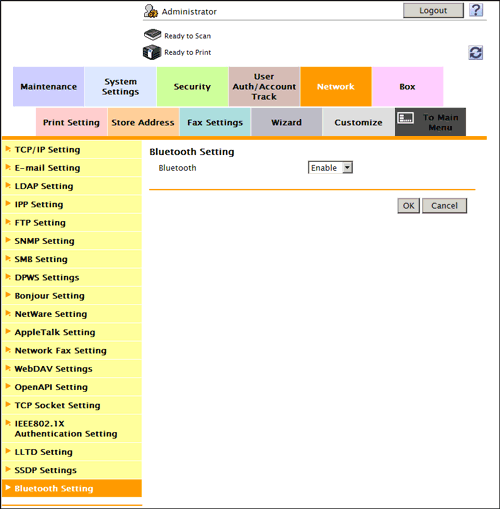Open the Maintenance tab
This screenshot has width=500, height=509.
[x=49, y=87]
